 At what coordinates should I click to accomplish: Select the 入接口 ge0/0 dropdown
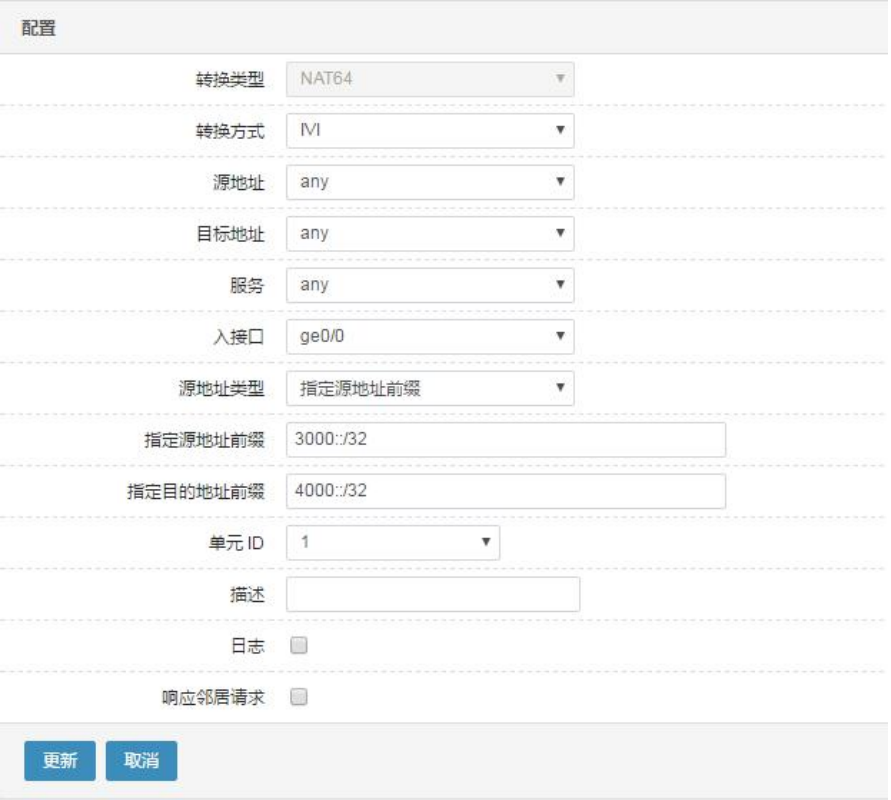point(430,337)
